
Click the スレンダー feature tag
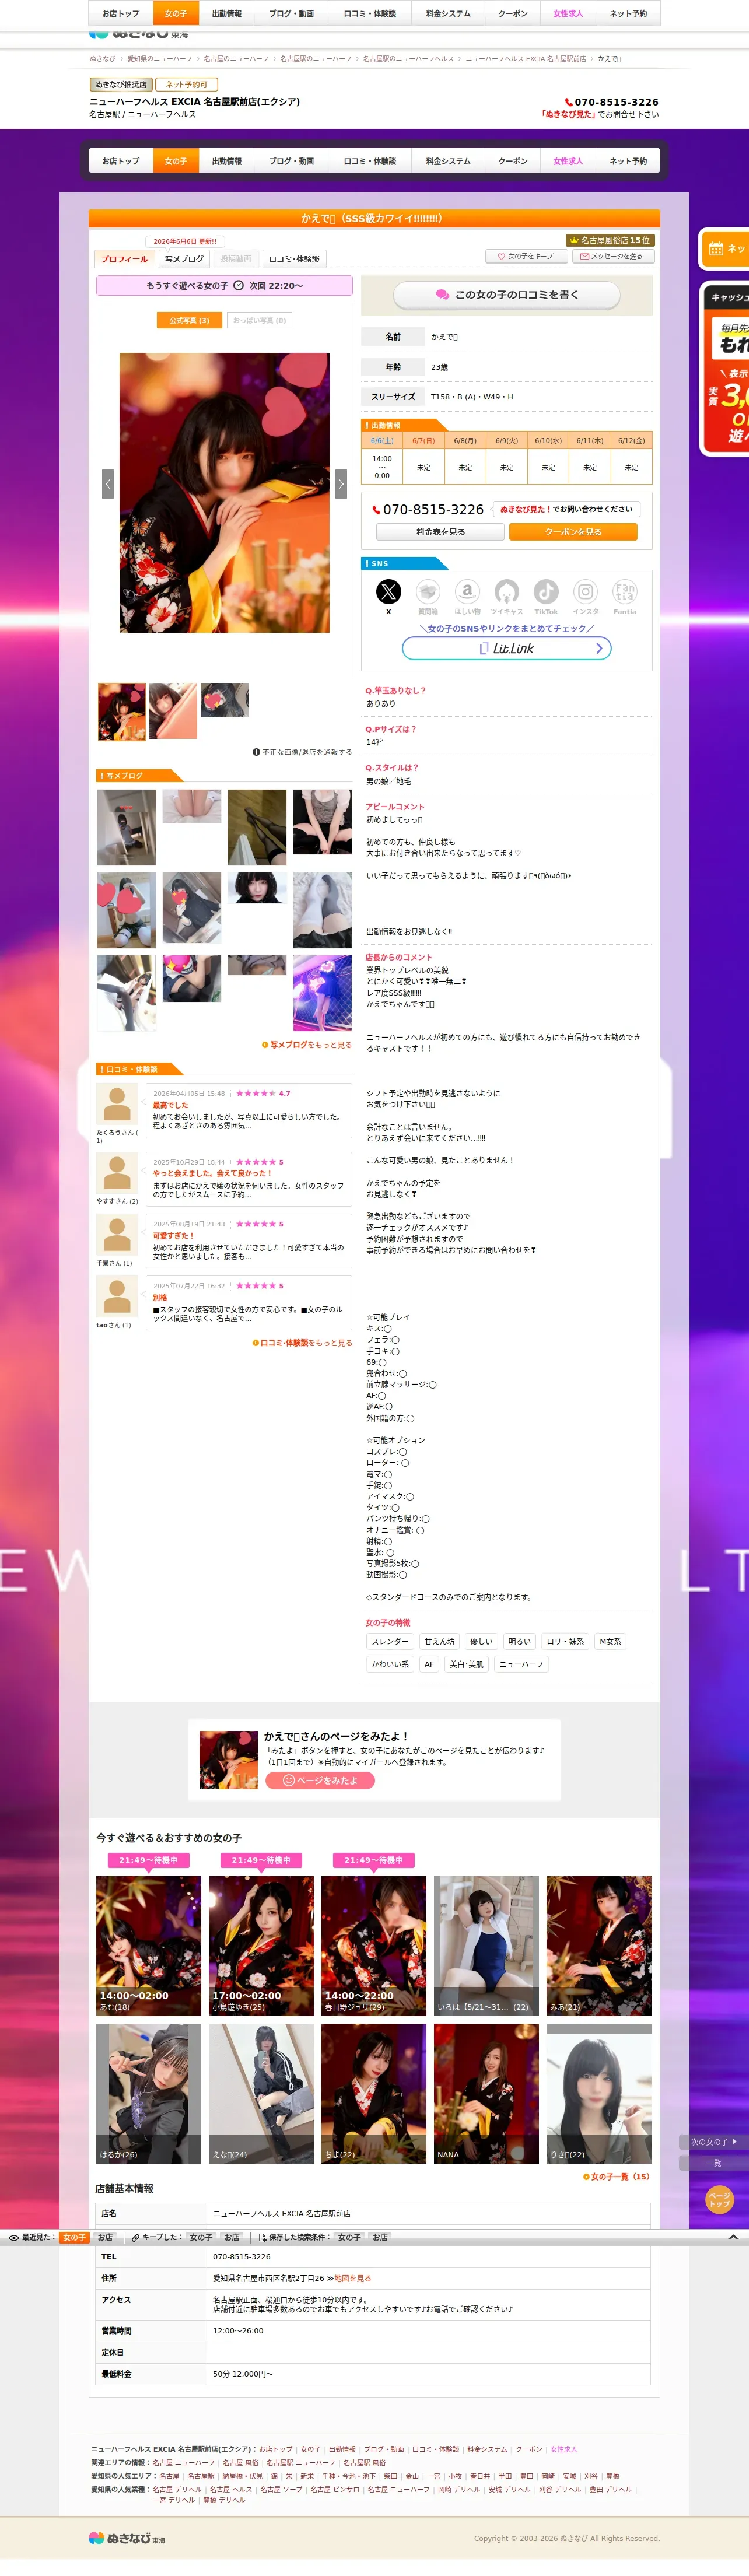[390, 1642]
